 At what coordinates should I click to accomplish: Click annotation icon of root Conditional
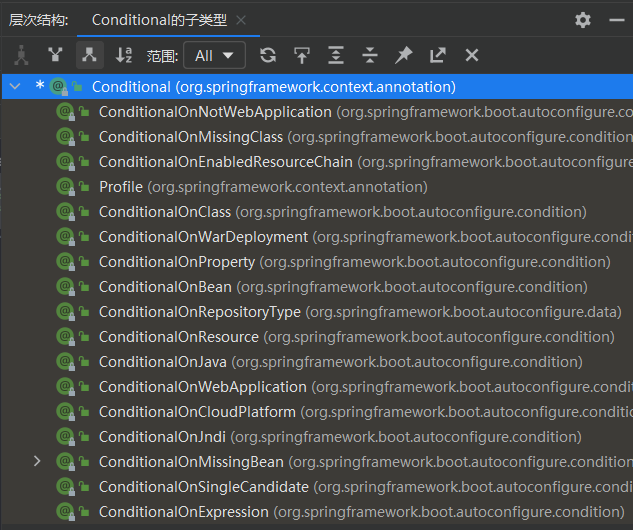[59, 86]
